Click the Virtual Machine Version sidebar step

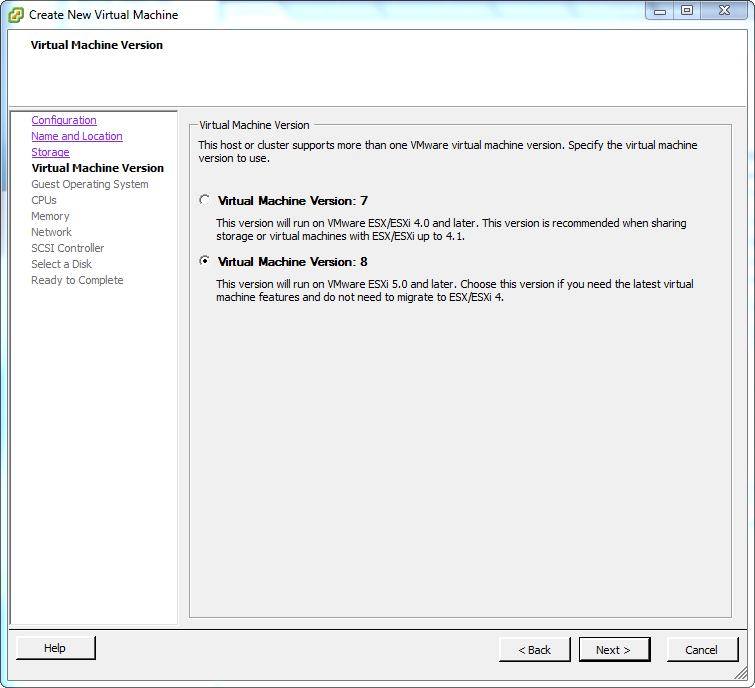pyautogui.click(x=98, y=168)
